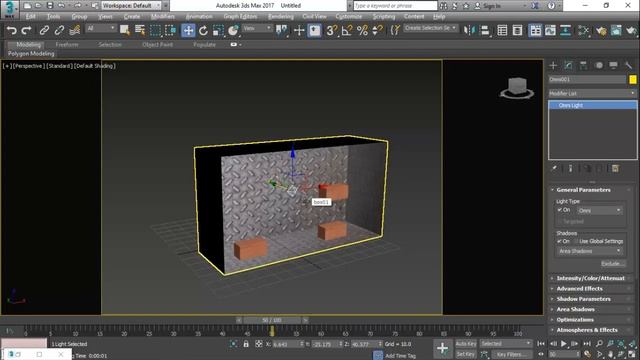
Task: Click the Set Key button
Action: (466, 354)
